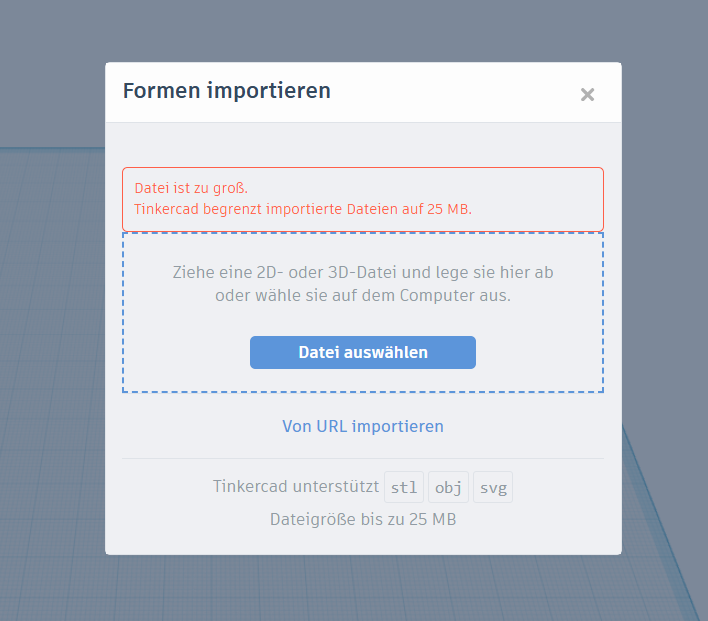Click the Formen importieren dialog title
708x621 pixels.
click(227, 90)
